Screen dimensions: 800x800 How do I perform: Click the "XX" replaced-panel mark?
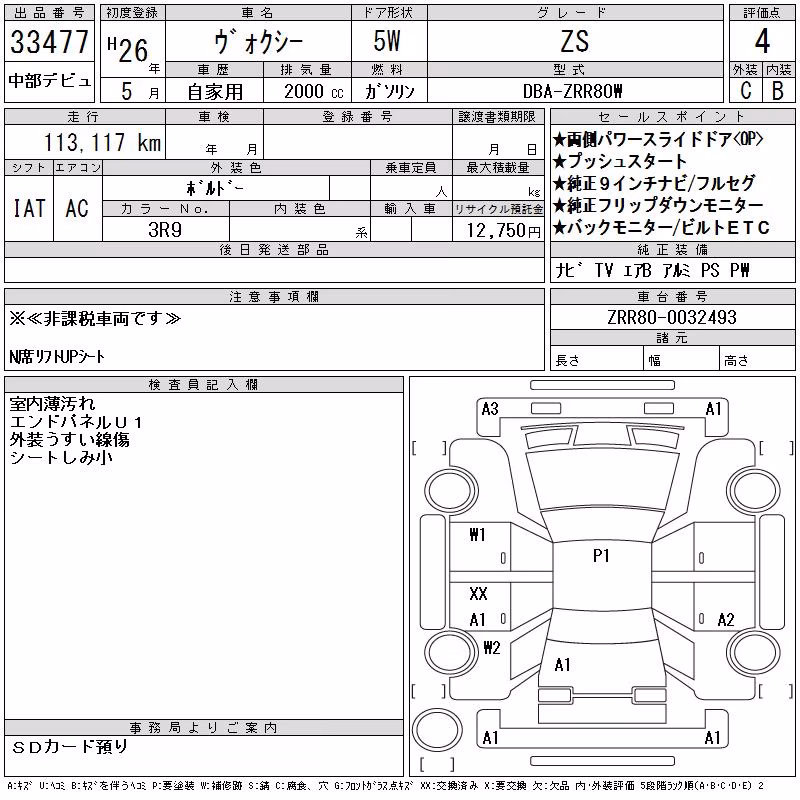478,594
